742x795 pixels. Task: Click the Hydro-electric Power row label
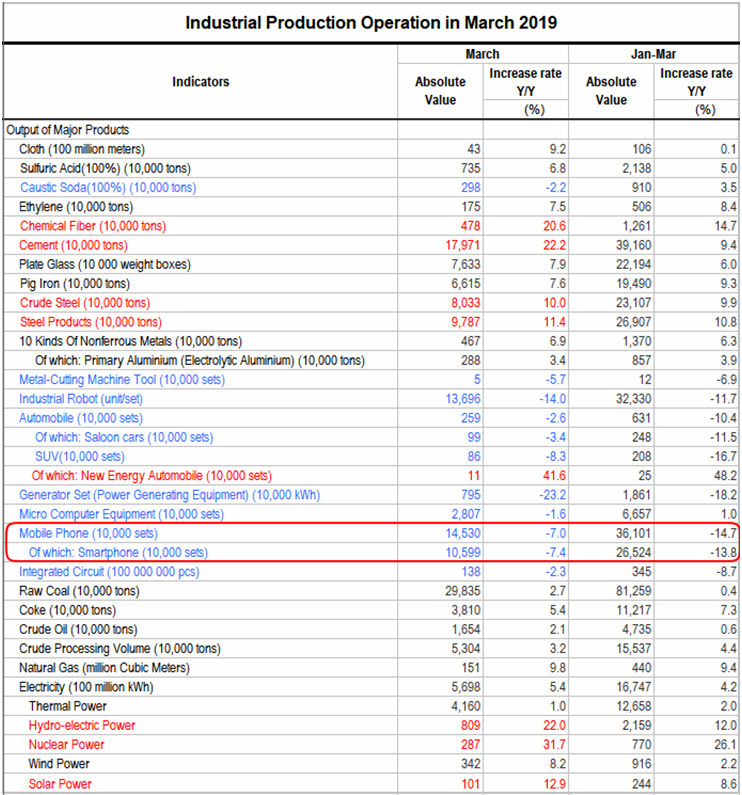click(x=81, y=726)
